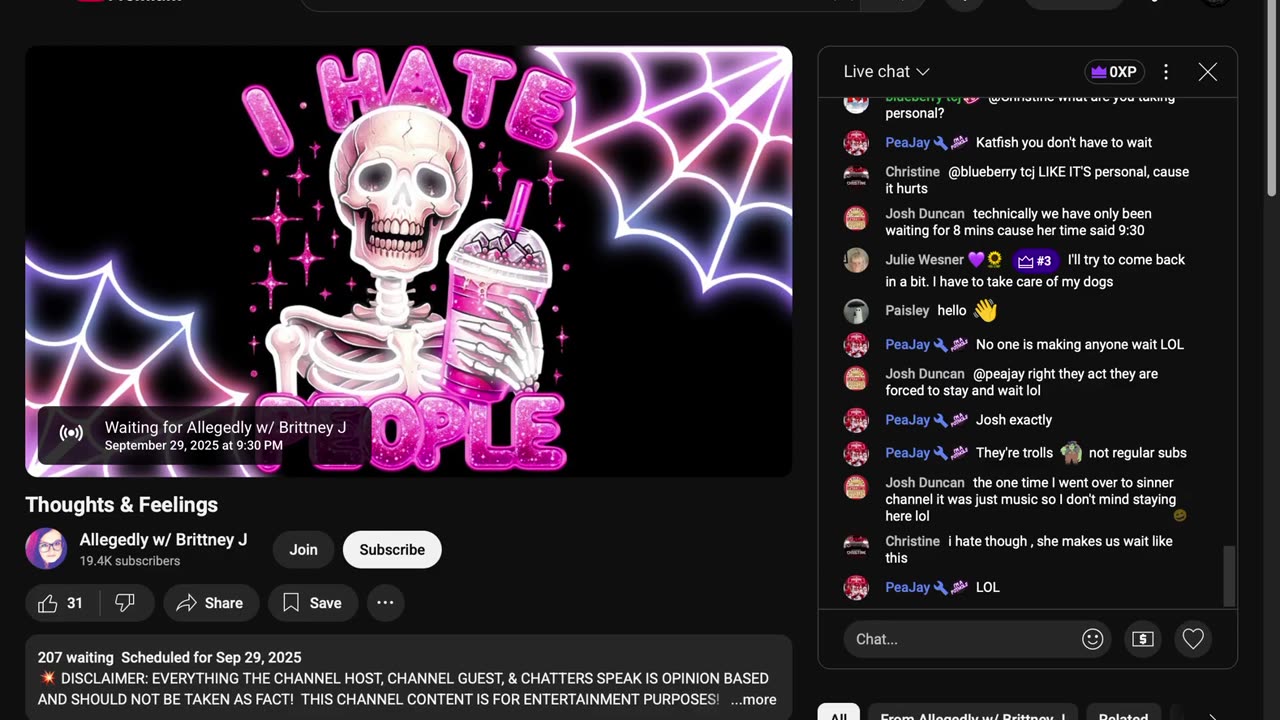
Task: Send a heart reaction in chat
Action: [x=1193, y=639]
